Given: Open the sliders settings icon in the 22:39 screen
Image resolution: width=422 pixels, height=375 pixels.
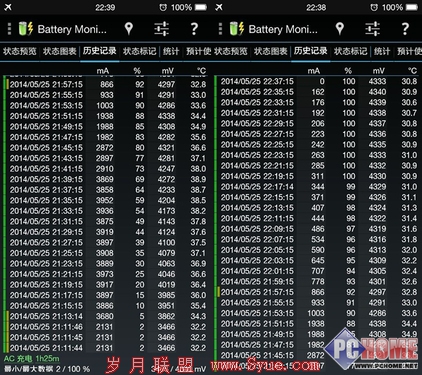Looking at the screenshot, I should coord(162,29).
